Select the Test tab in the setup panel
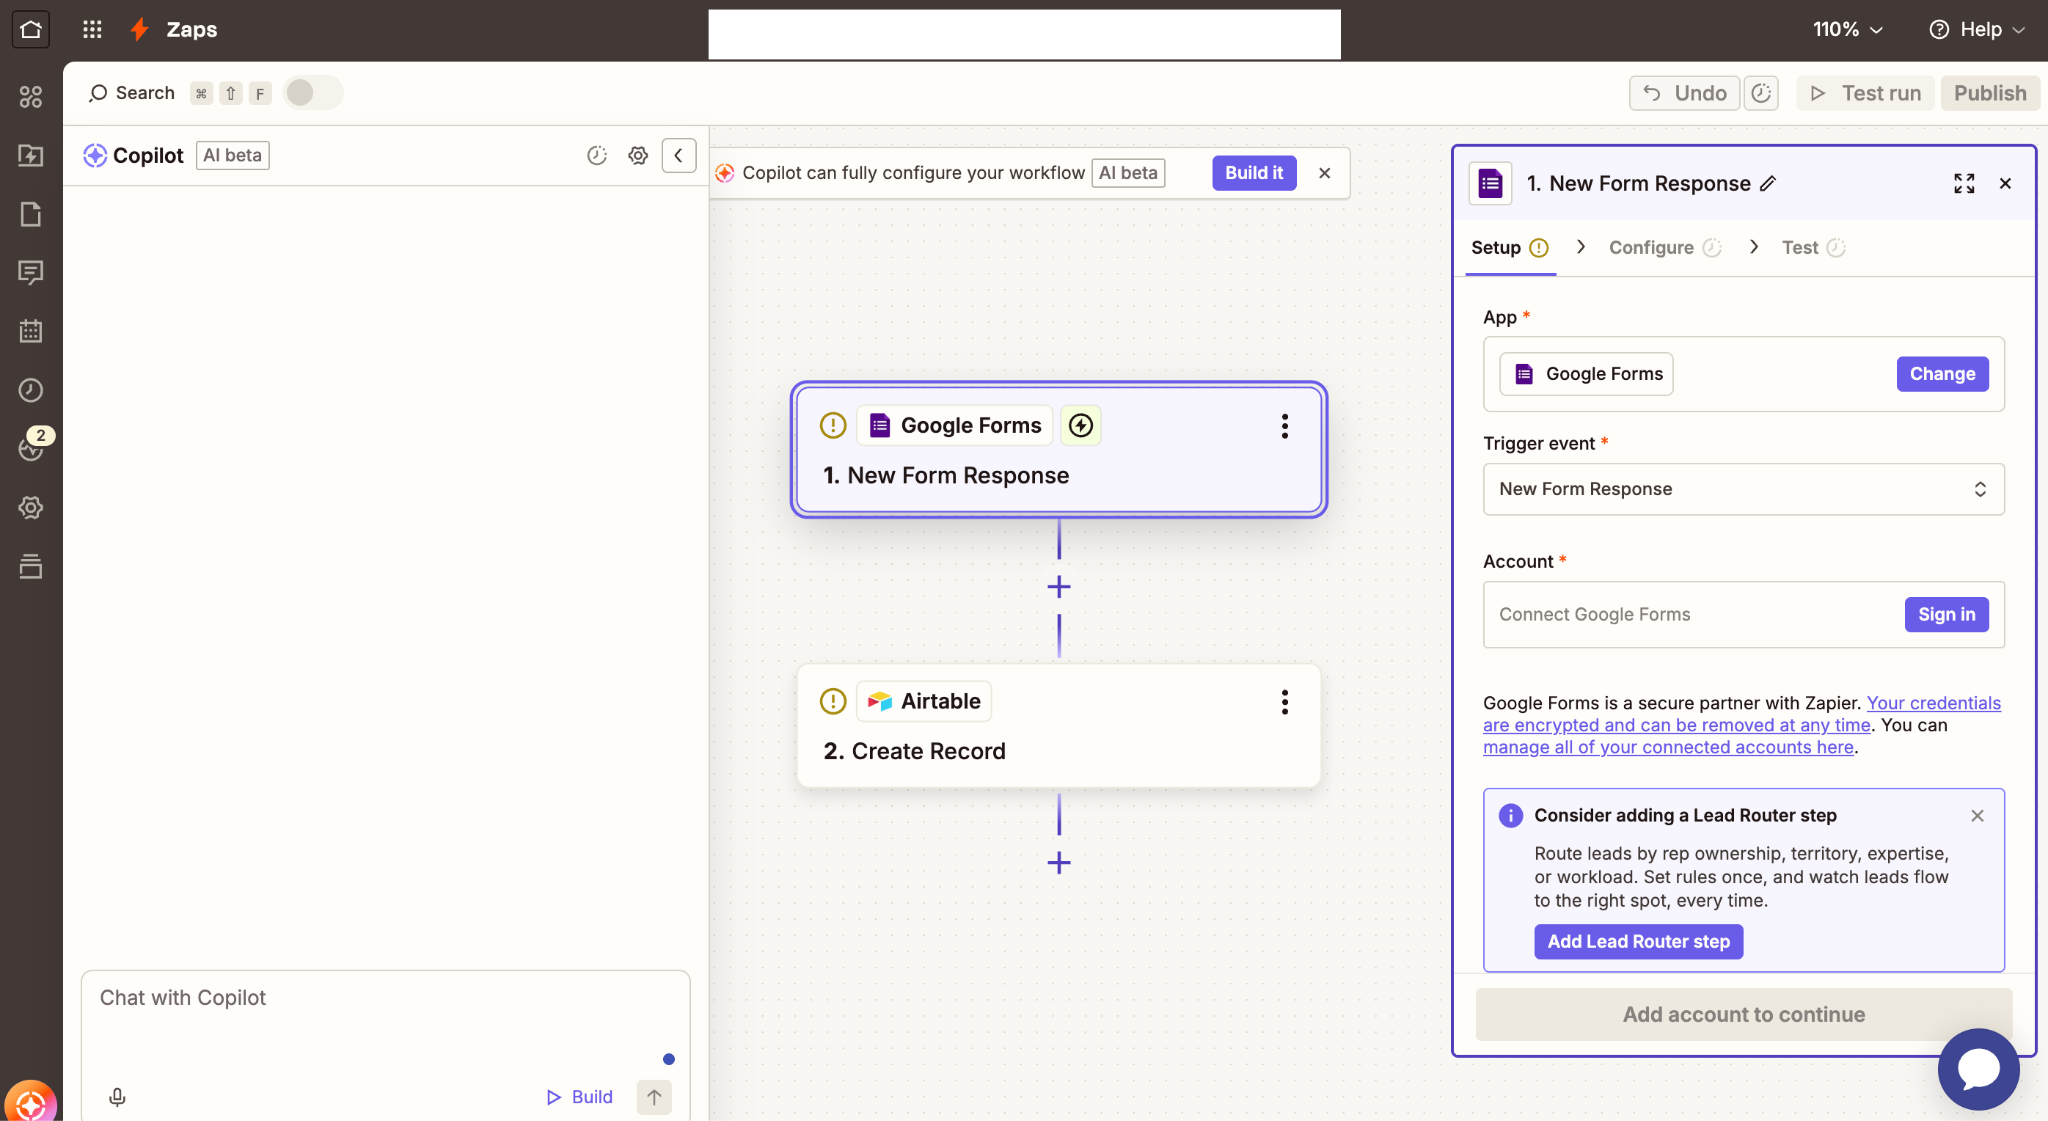The width and height of the screenshot is (2048, 1121). 1802,247
